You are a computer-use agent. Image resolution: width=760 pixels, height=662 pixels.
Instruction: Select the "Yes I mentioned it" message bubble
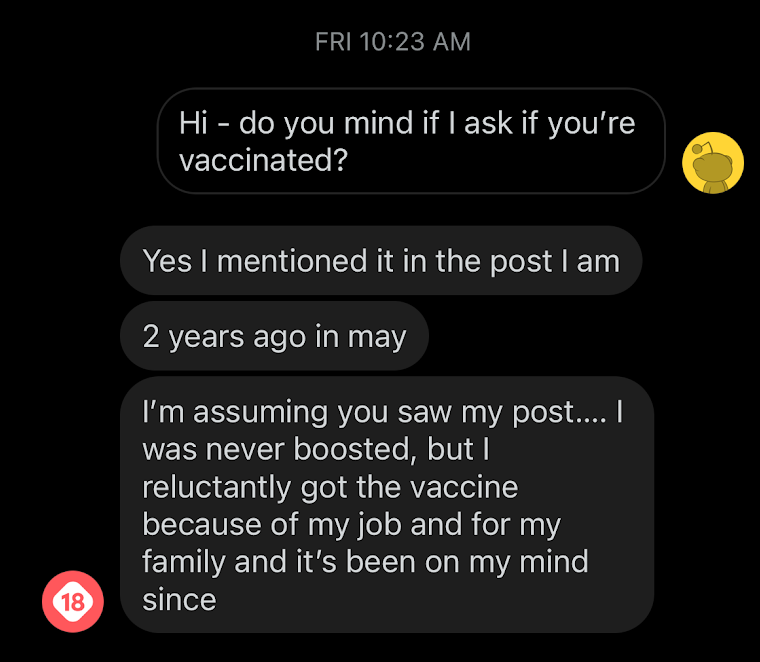coord(381,261)
